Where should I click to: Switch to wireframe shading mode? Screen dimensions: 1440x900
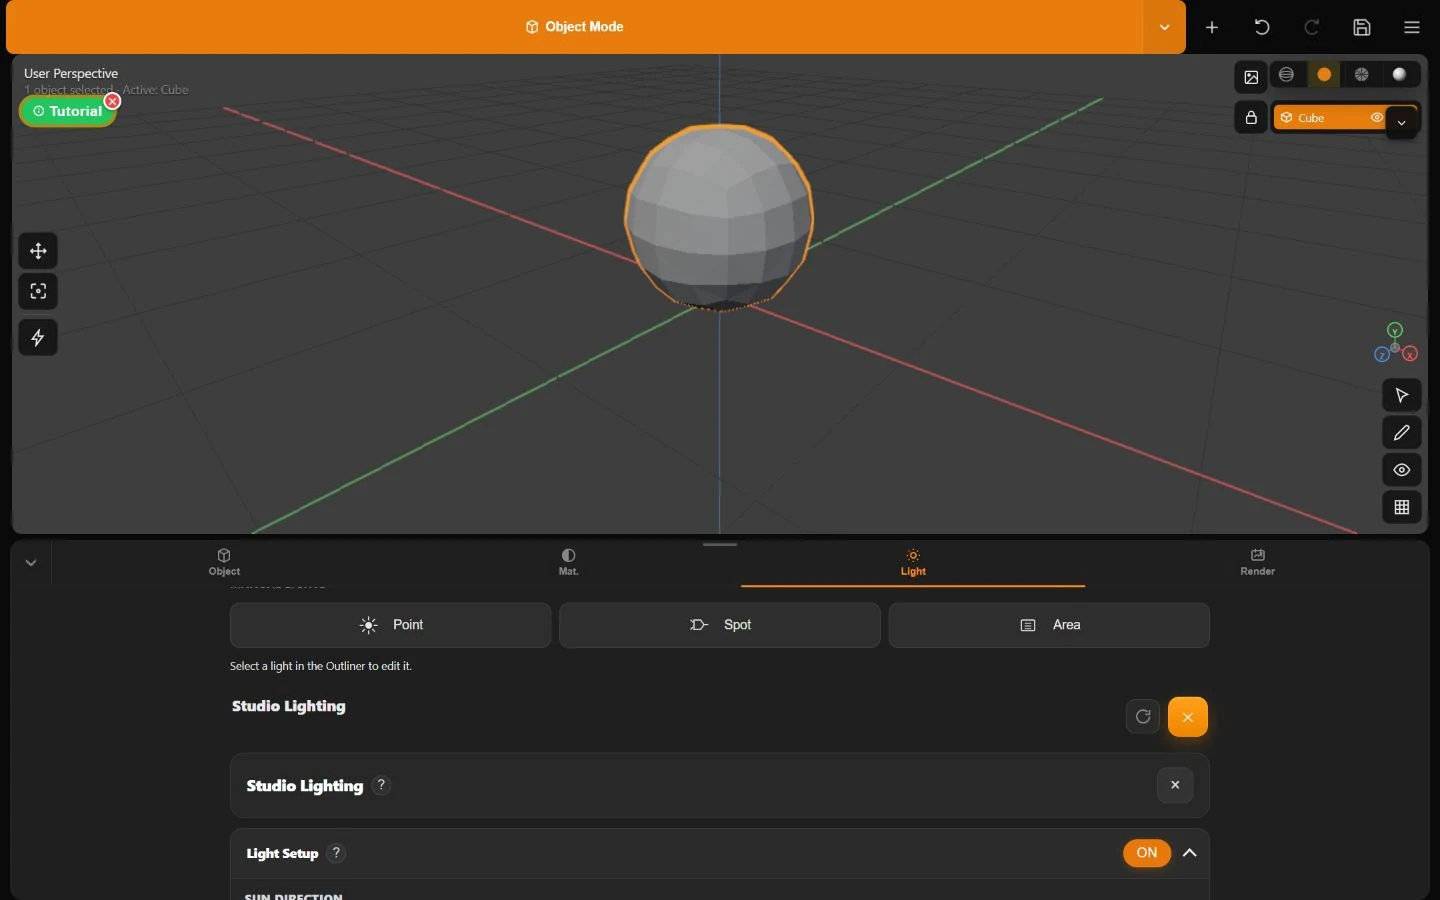tap(1287, 75)
